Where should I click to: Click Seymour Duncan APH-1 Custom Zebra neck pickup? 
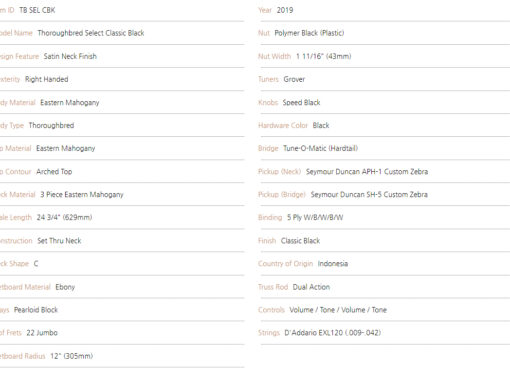point(367,172)
